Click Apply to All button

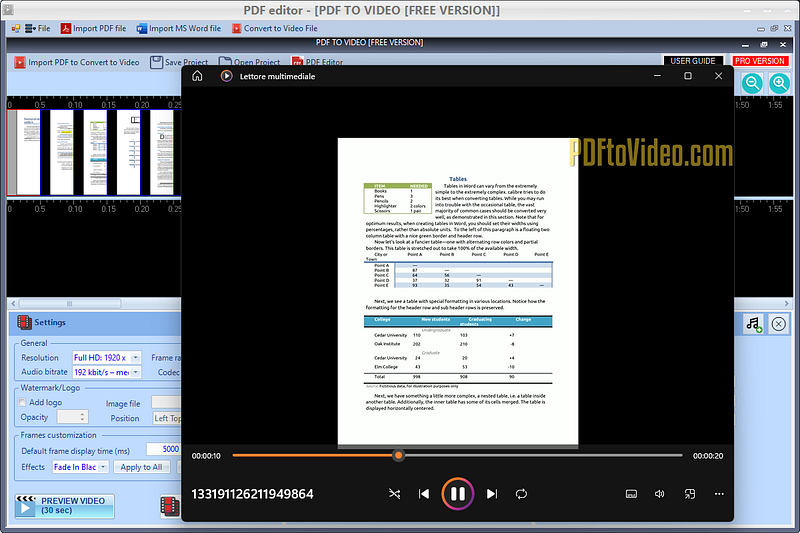pos(141,467)
